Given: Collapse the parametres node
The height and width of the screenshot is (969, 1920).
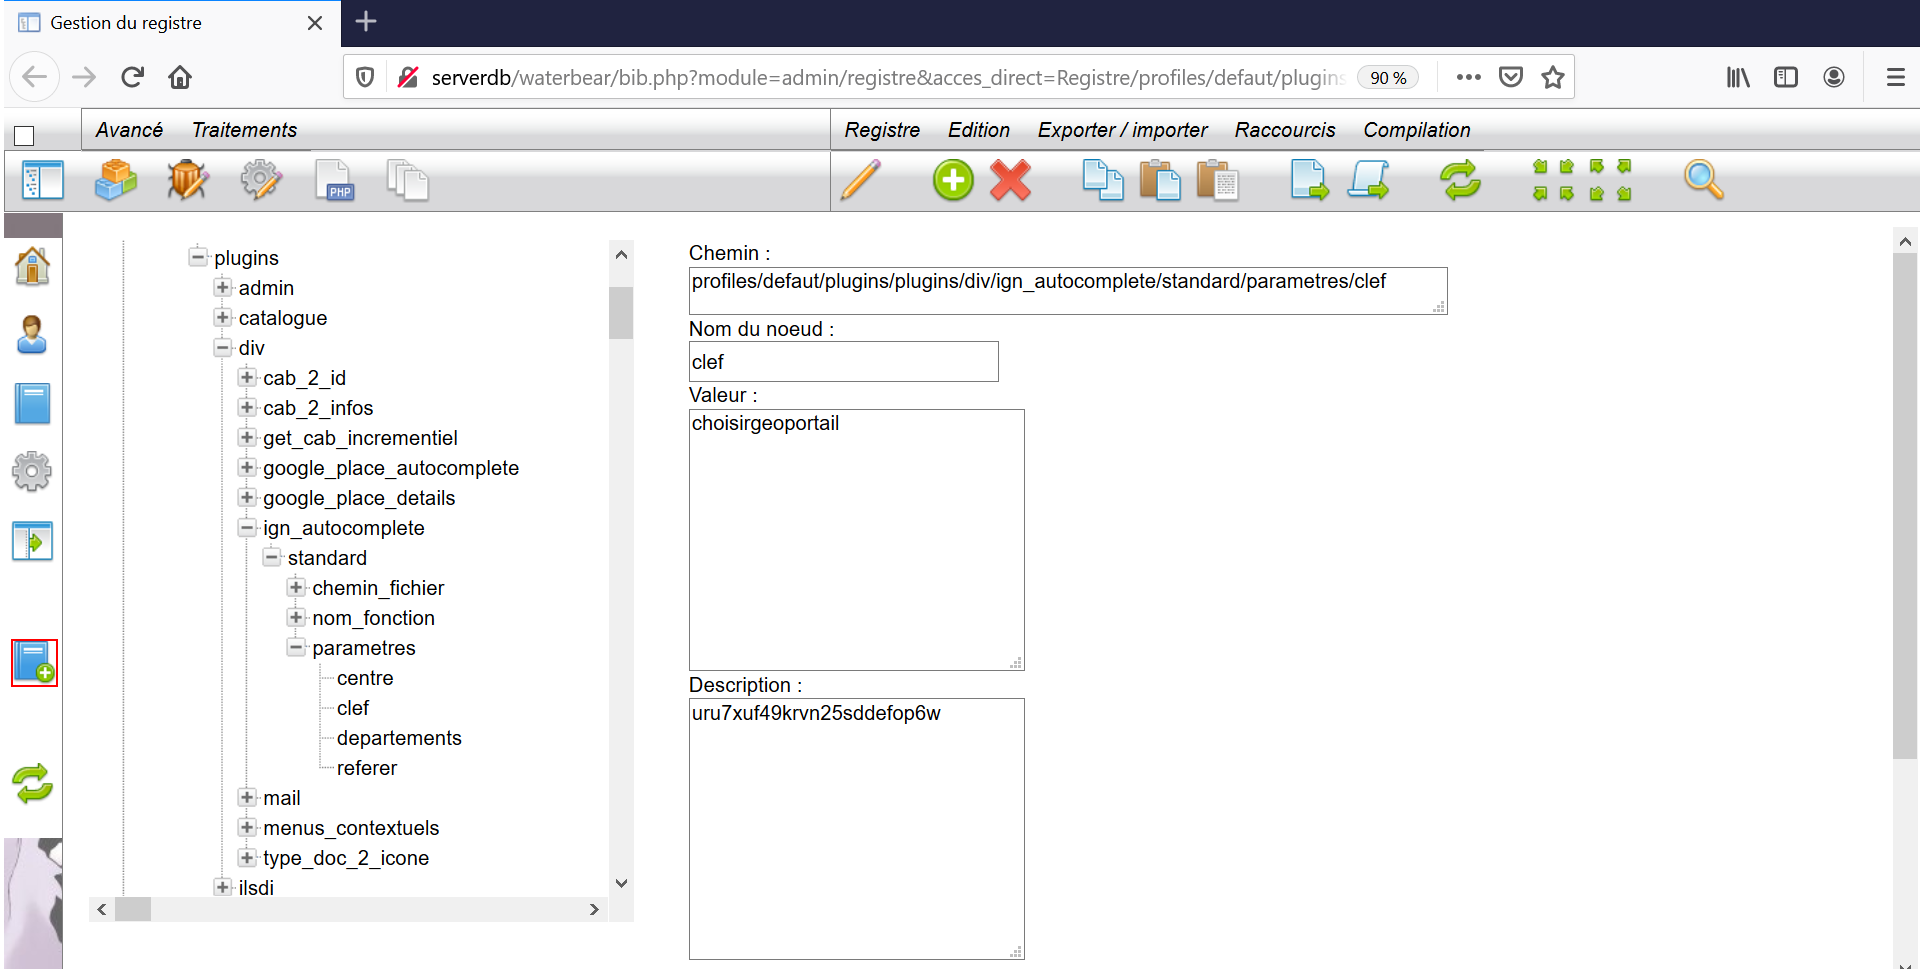Looking at the screenshot, I should tap(296, 647).
